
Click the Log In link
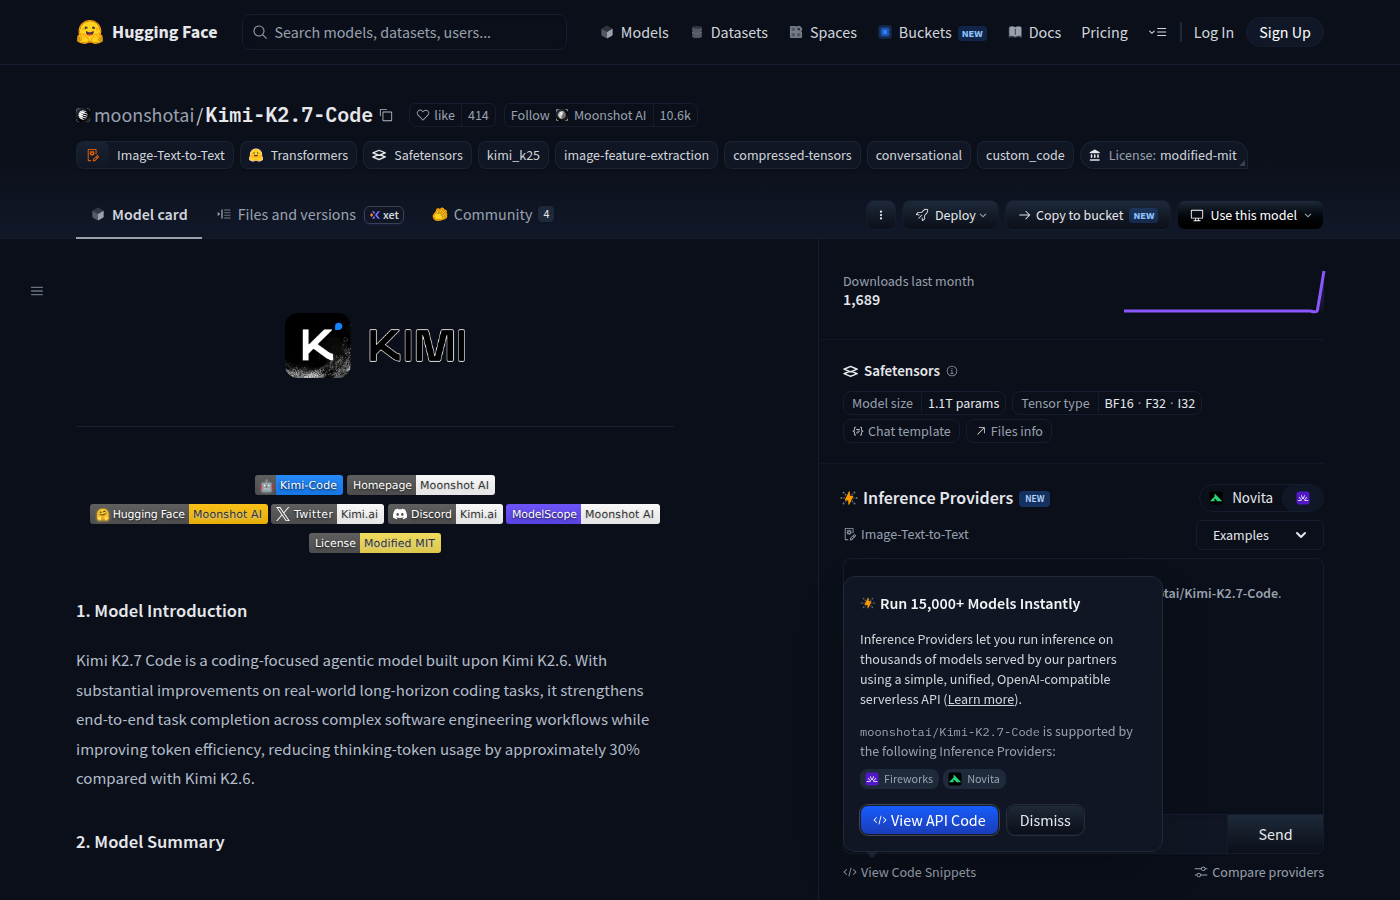(x=1213, y=32)
